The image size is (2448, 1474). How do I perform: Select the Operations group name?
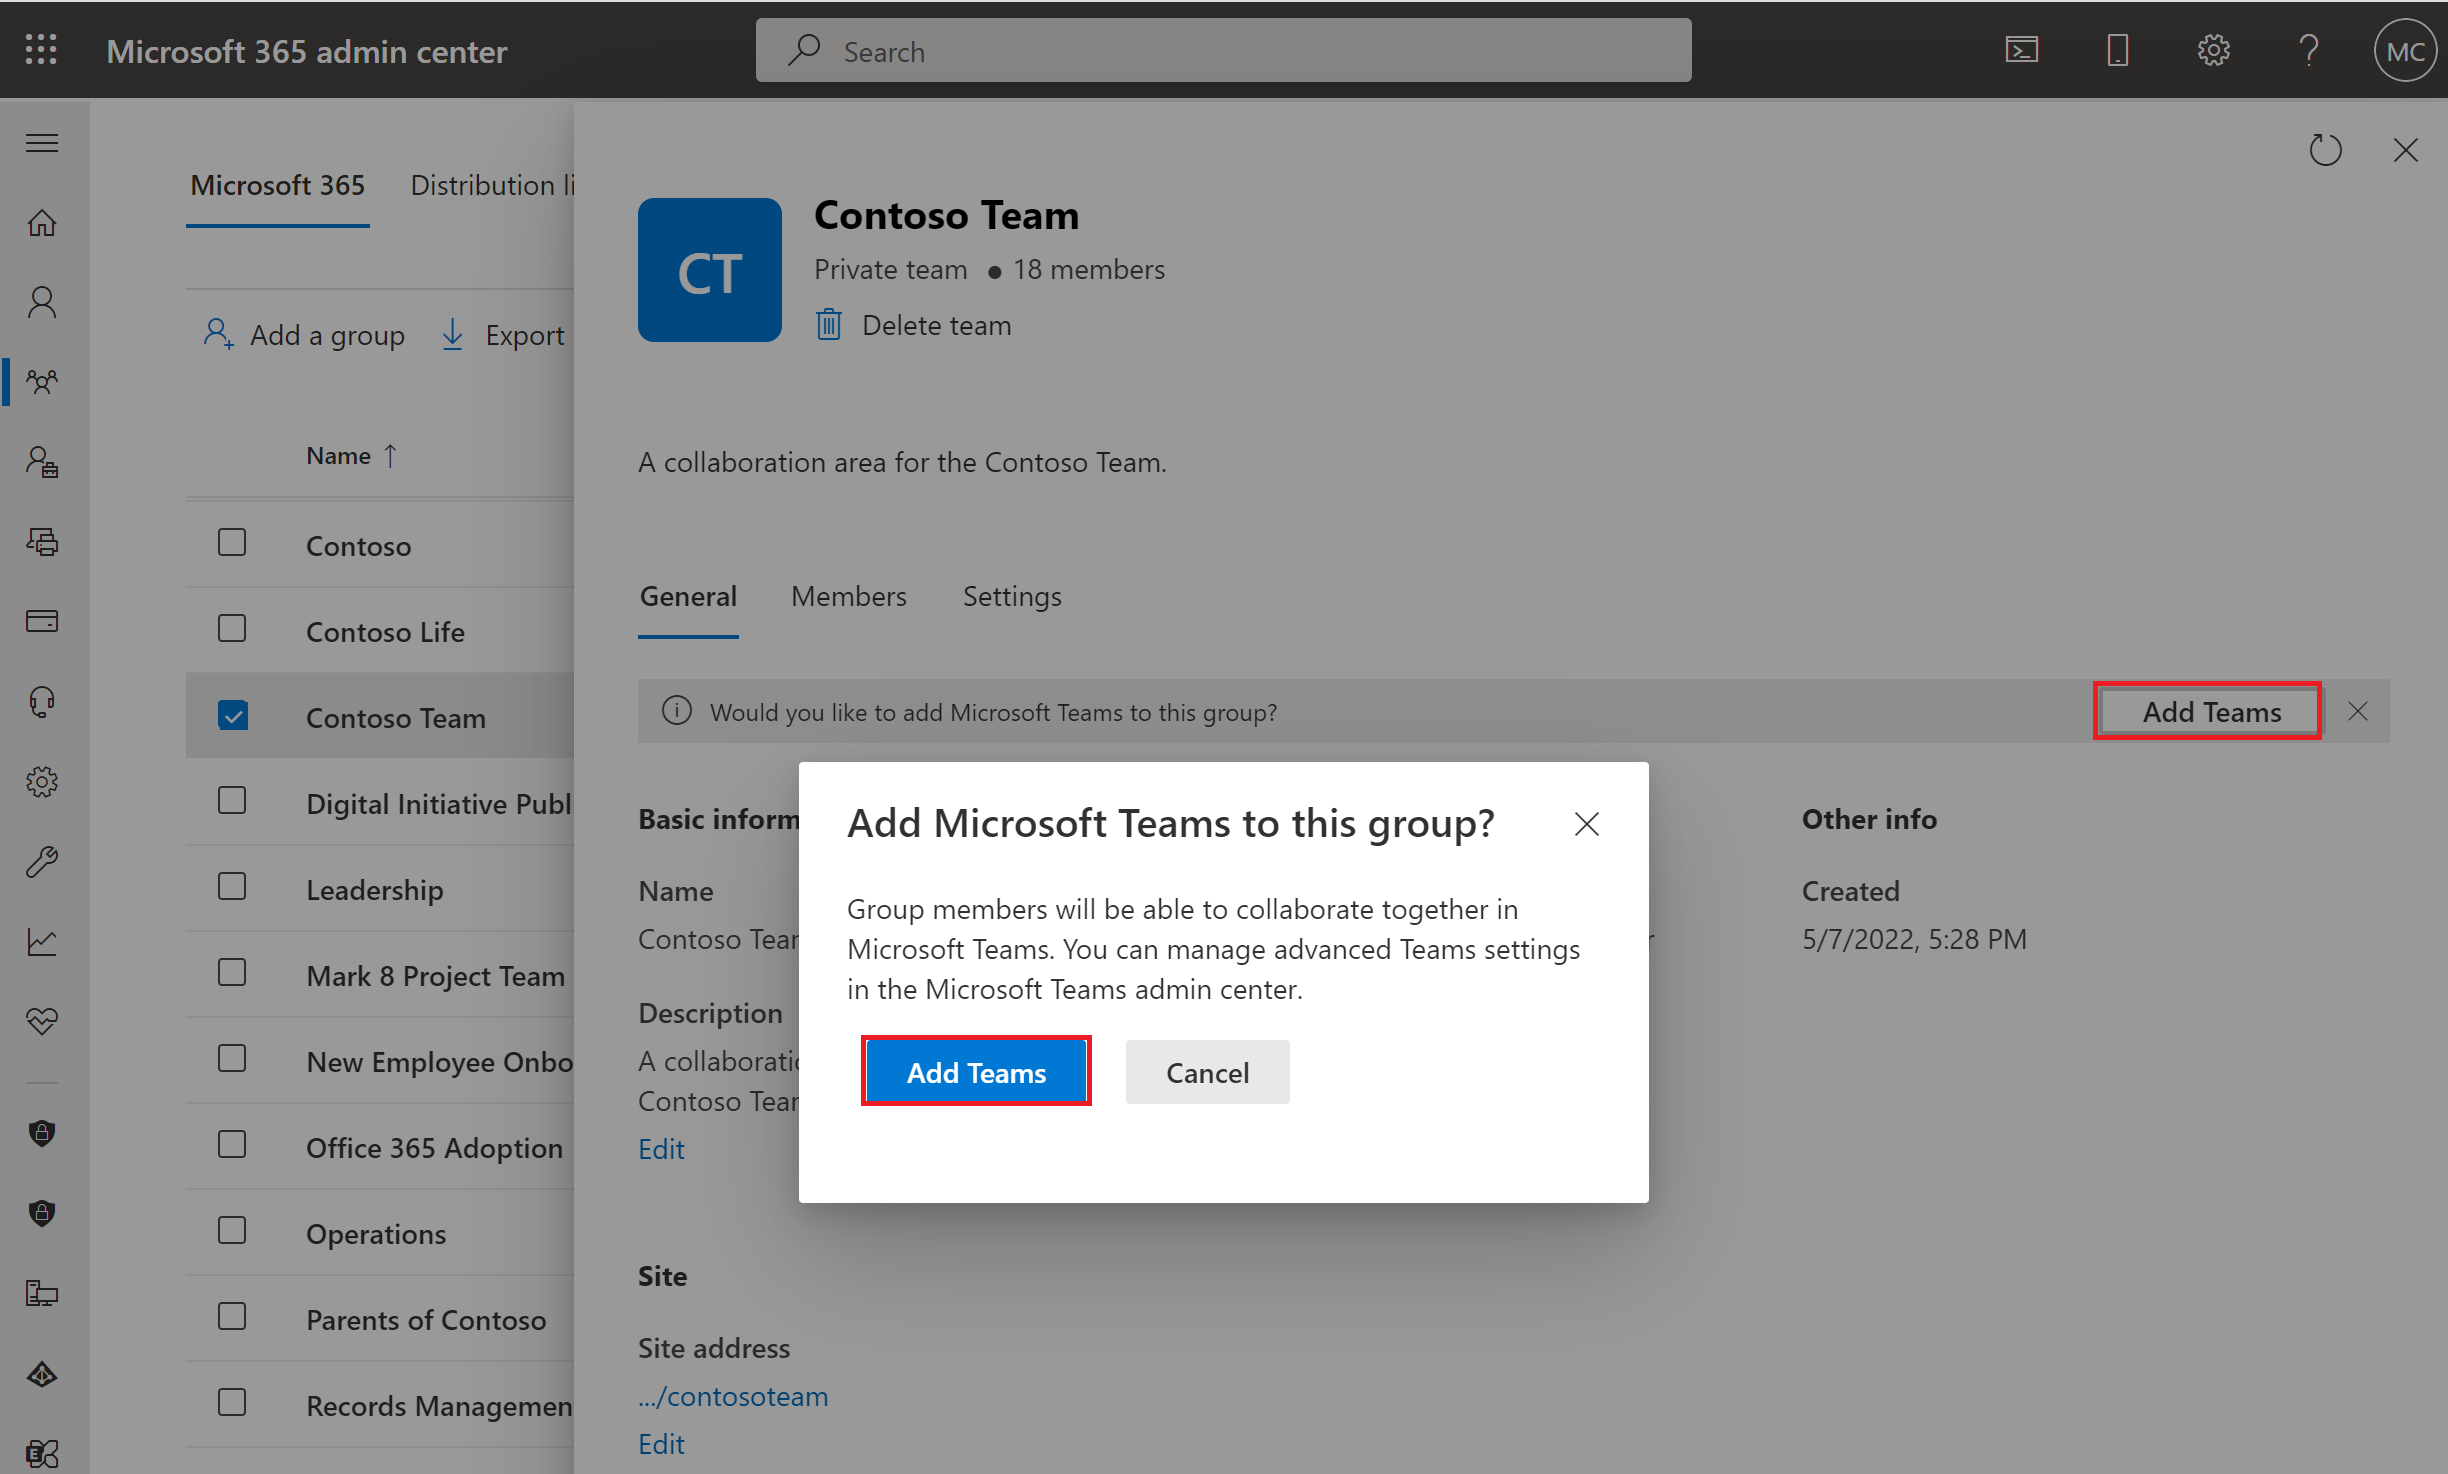(x=376, y=1234)
